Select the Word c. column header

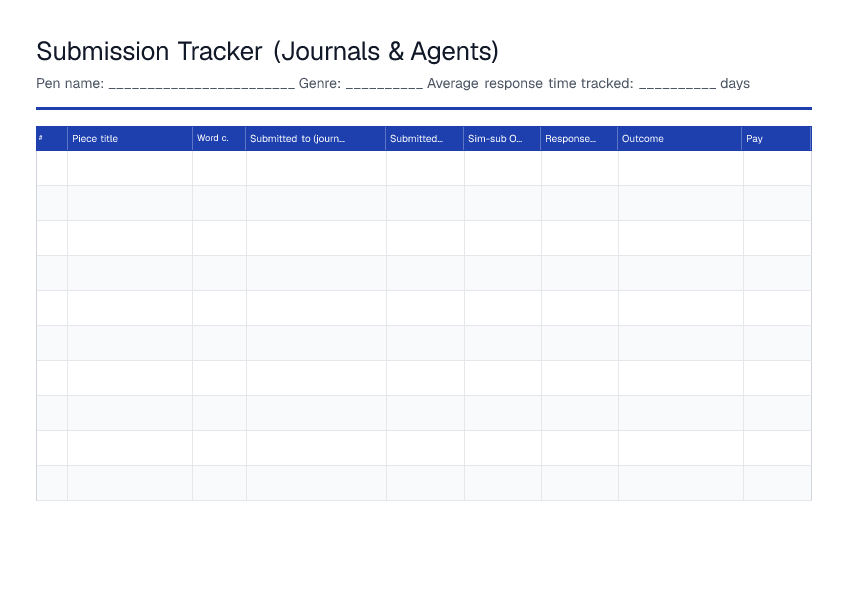pos(219,139)
